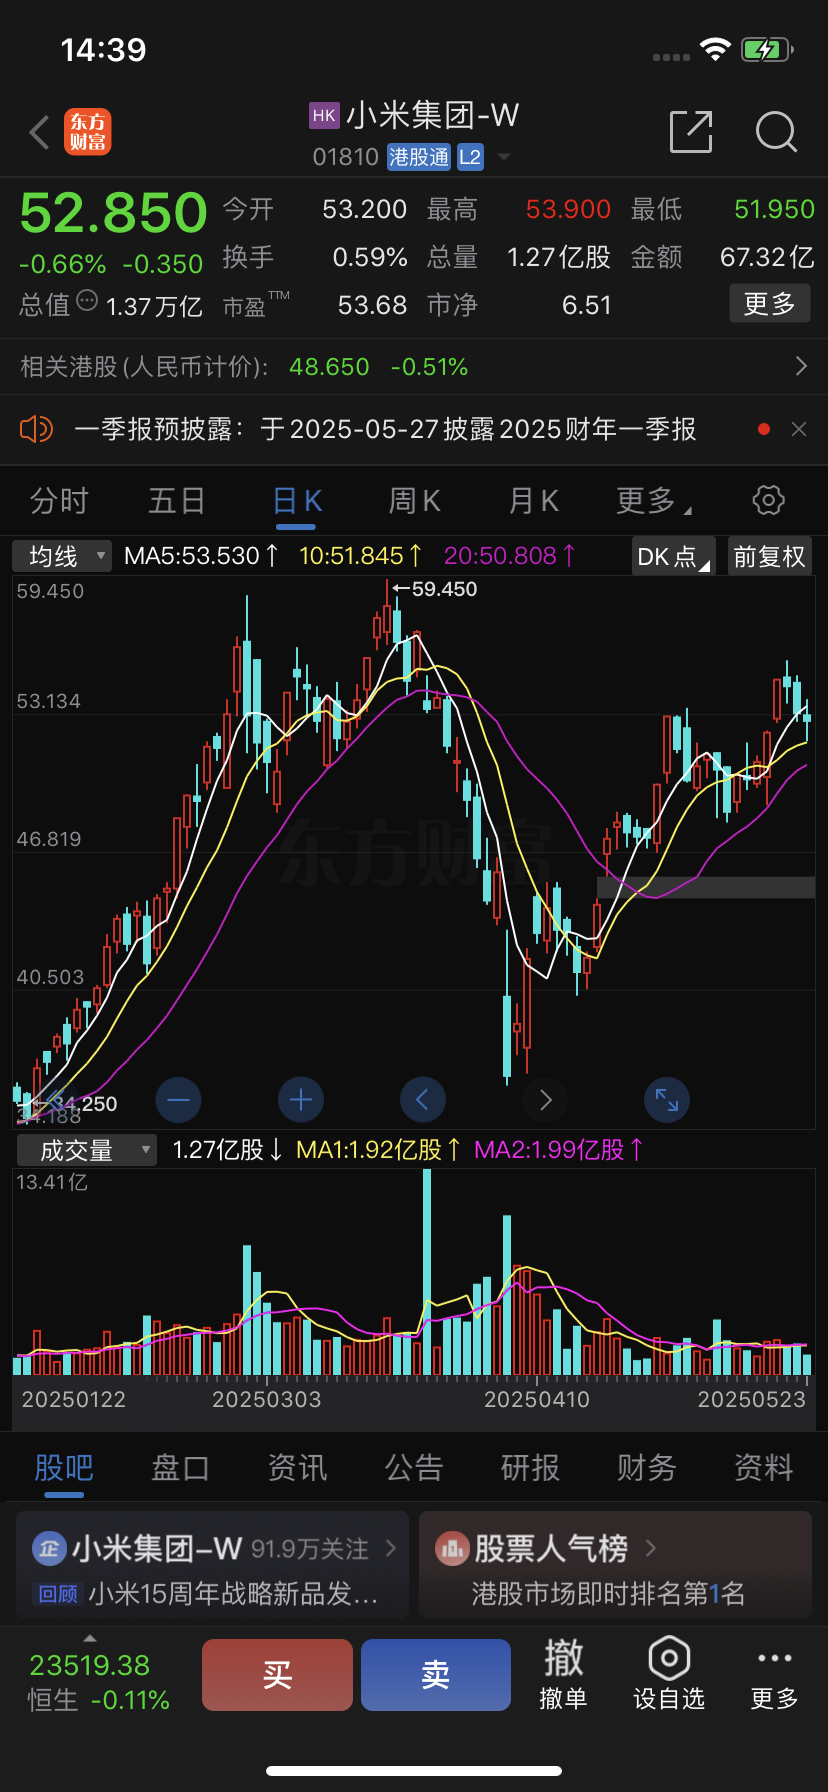Tap the 20:50.808 moving average value
The height and width of the screenshot is (1792, 828).
tap(510, 556)
